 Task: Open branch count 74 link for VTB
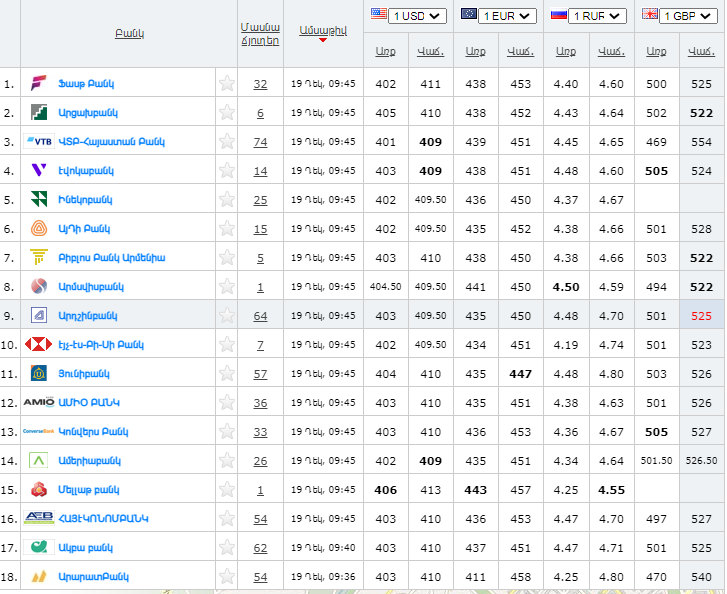[x=260, y=142]
